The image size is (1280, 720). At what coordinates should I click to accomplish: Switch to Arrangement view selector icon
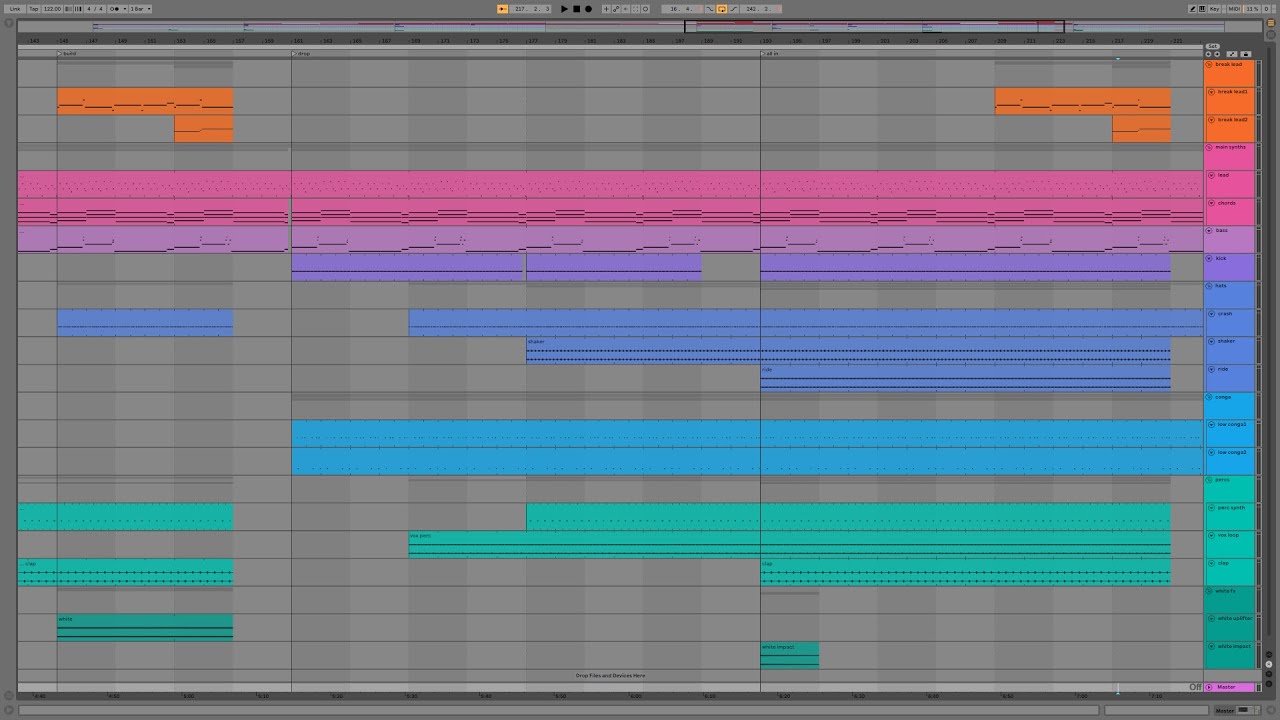[x=1271, y=23]
